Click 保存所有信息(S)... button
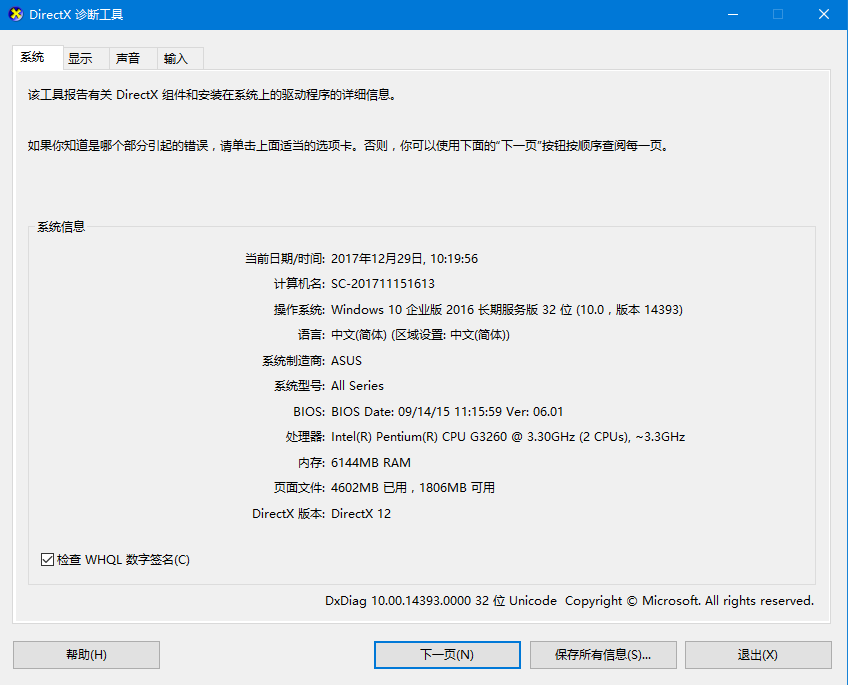 [603, 655]
